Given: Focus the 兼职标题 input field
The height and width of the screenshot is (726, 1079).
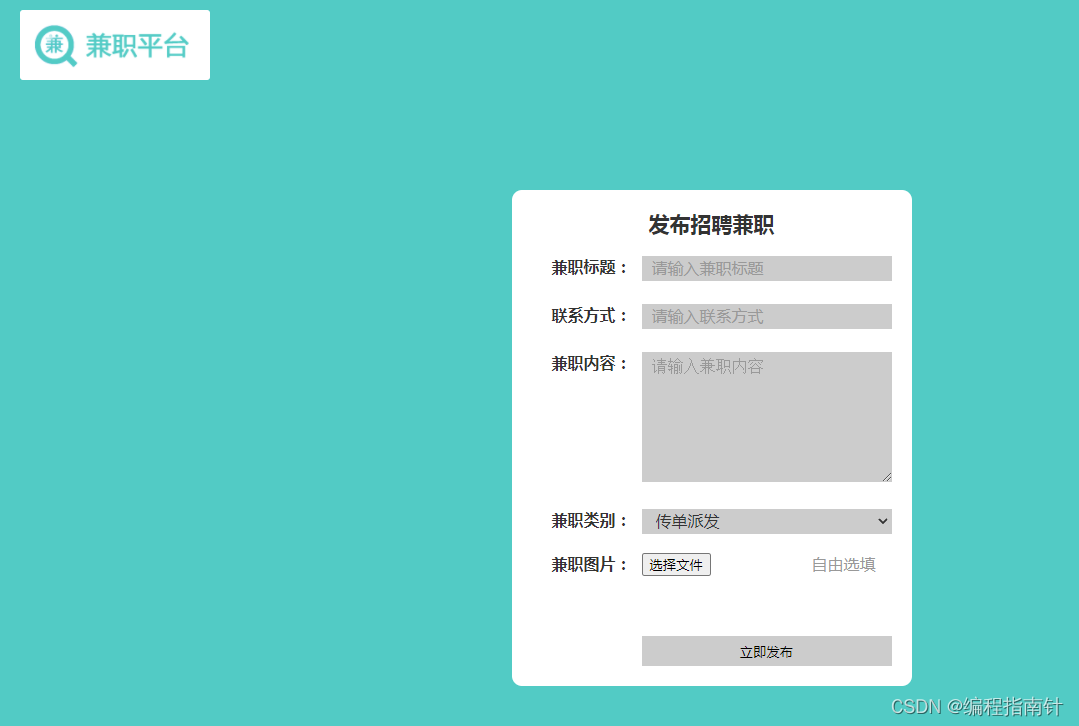Looking at the screenshot, I should click(x=767, y=268).
